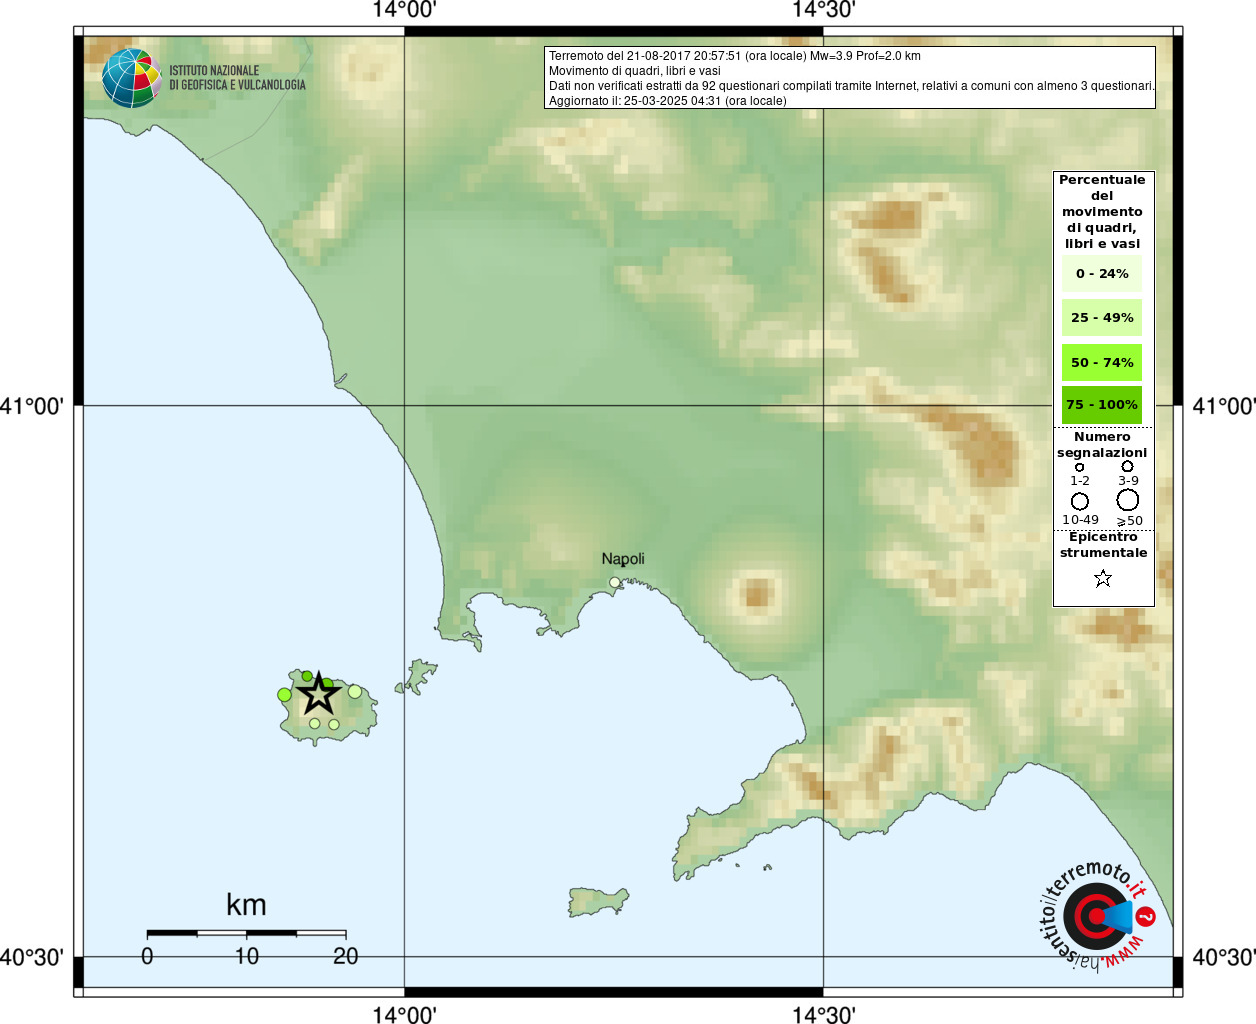This screenshot has width=1256, height=1024.
Task: Click the 'Terremoto del 21-08-2017 20:57:51' line
Action: coord(735,56)
